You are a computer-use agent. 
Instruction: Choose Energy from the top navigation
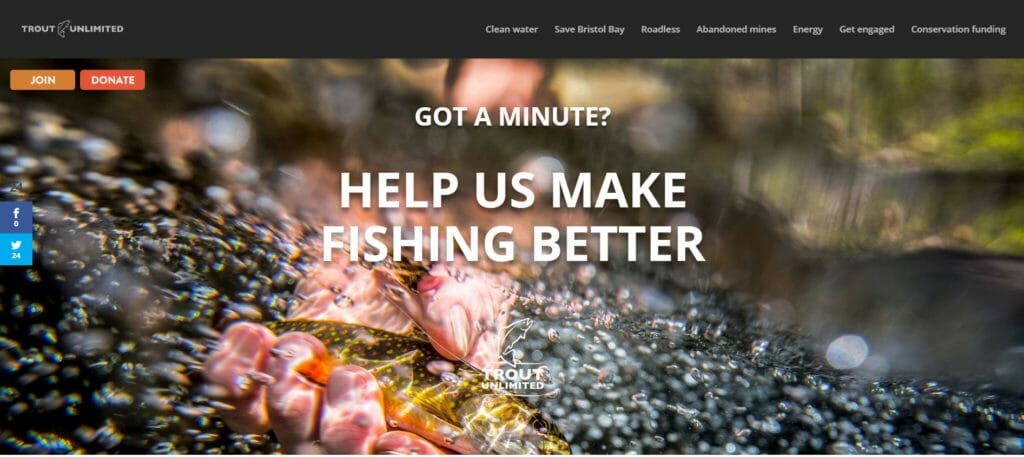pos(807,29)
